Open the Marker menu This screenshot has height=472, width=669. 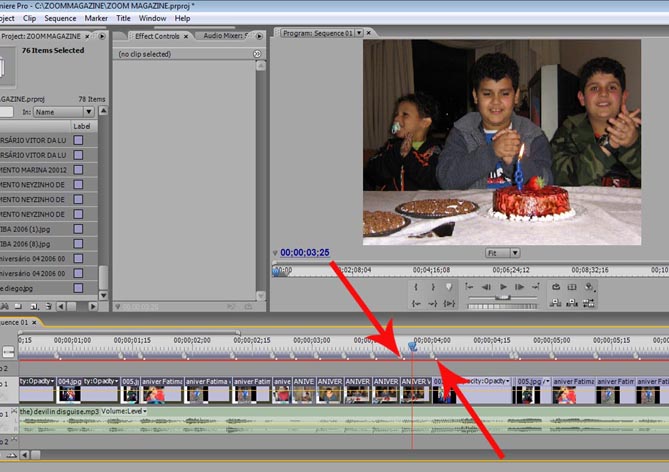coord(96,18)
